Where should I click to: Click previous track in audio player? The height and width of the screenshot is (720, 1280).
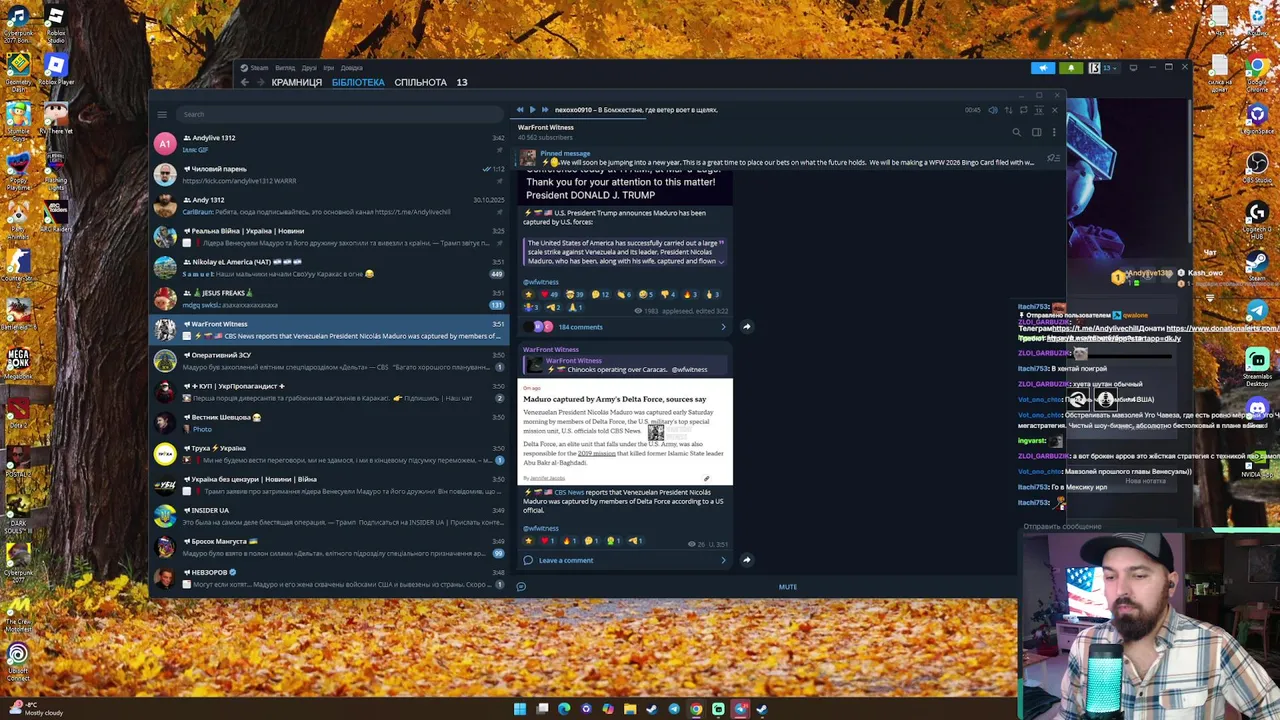point(520,110)
